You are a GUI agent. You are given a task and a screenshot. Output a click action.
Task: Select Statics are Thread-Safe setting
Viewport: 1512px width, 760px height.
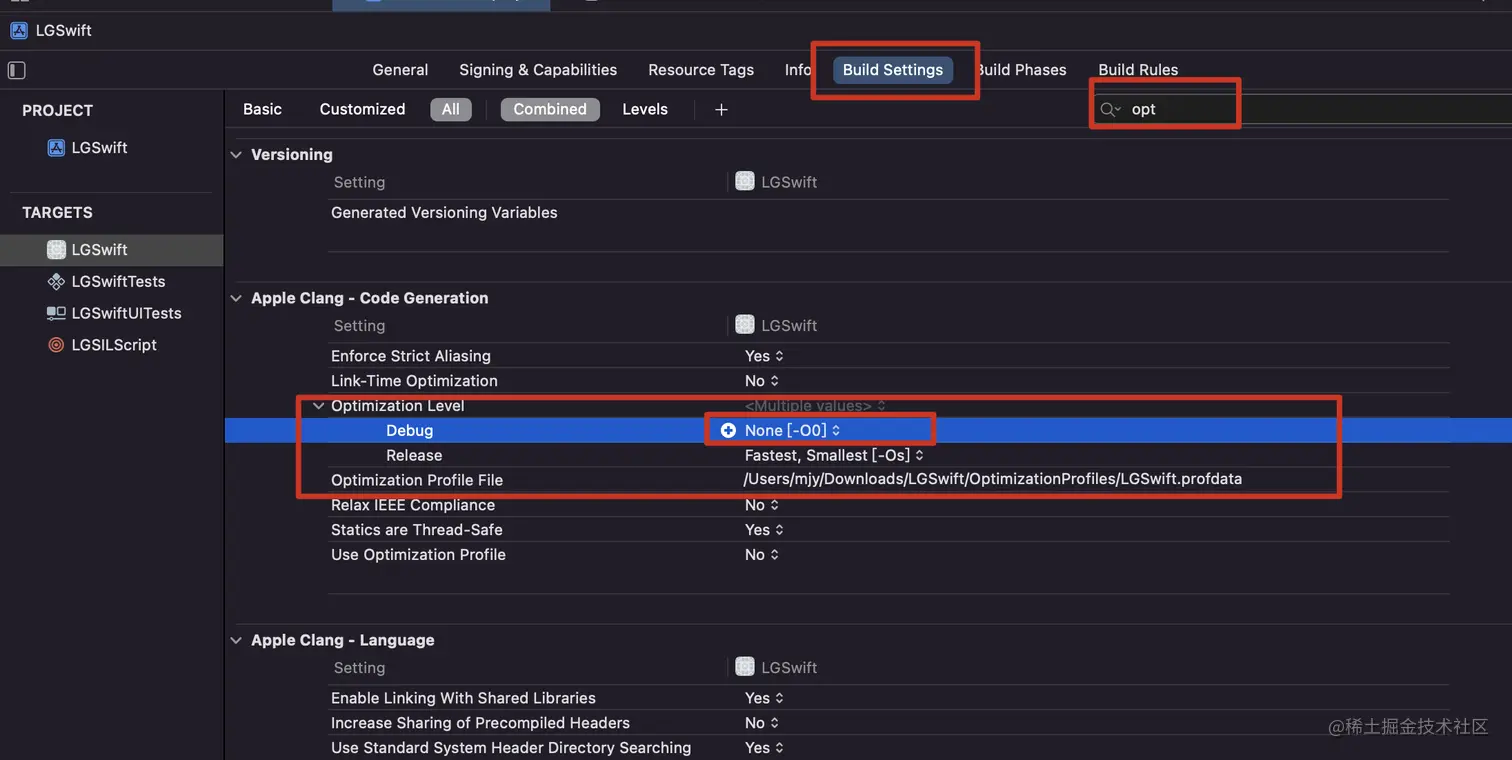click(x=417, y=530)
